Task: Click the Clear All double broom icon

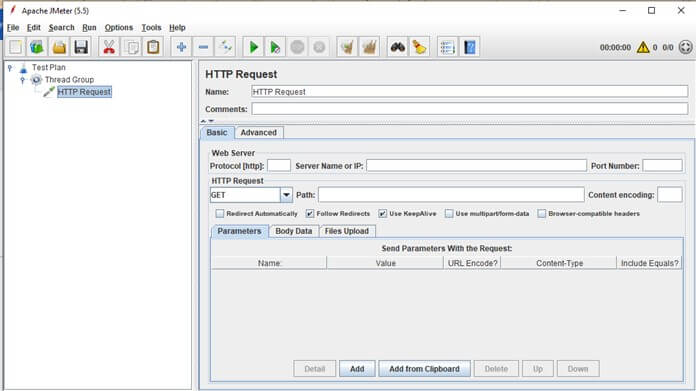Action: (x=369, y=47)
